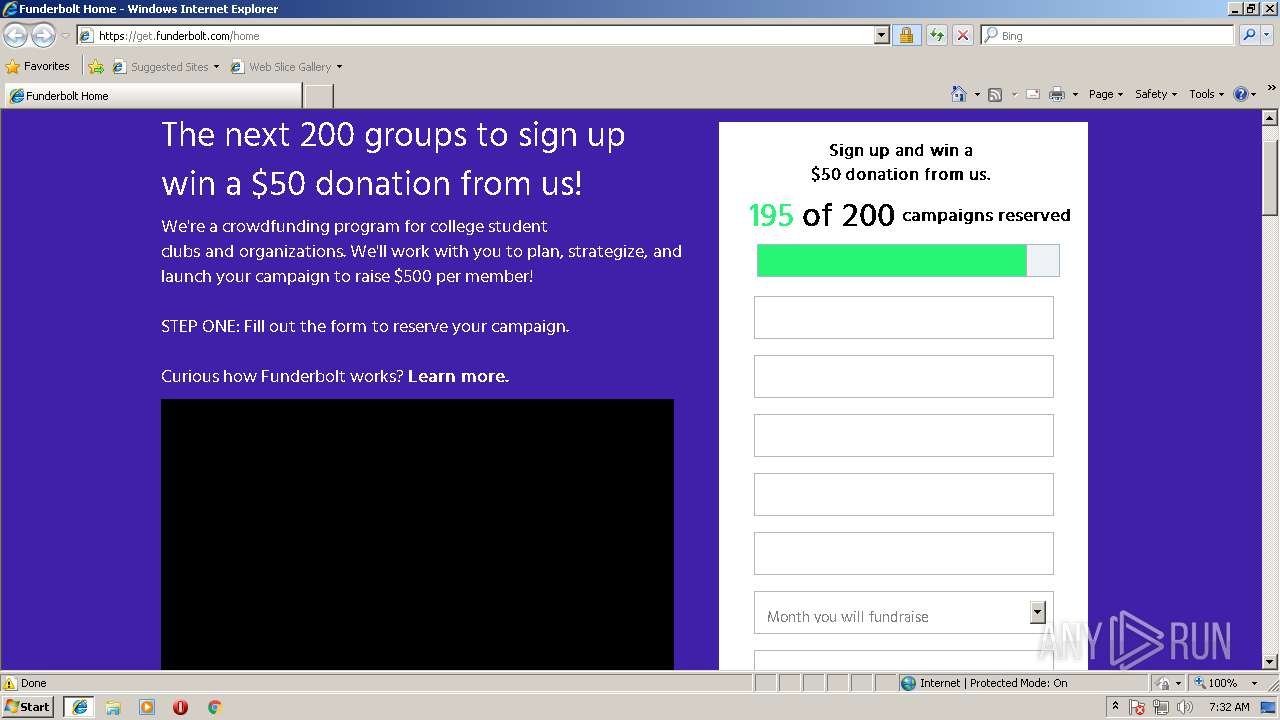Viewport: 1280px width, 720px height.
Task: Expand the address bar URL history dropdown
Action: click(x=881, y=35)
